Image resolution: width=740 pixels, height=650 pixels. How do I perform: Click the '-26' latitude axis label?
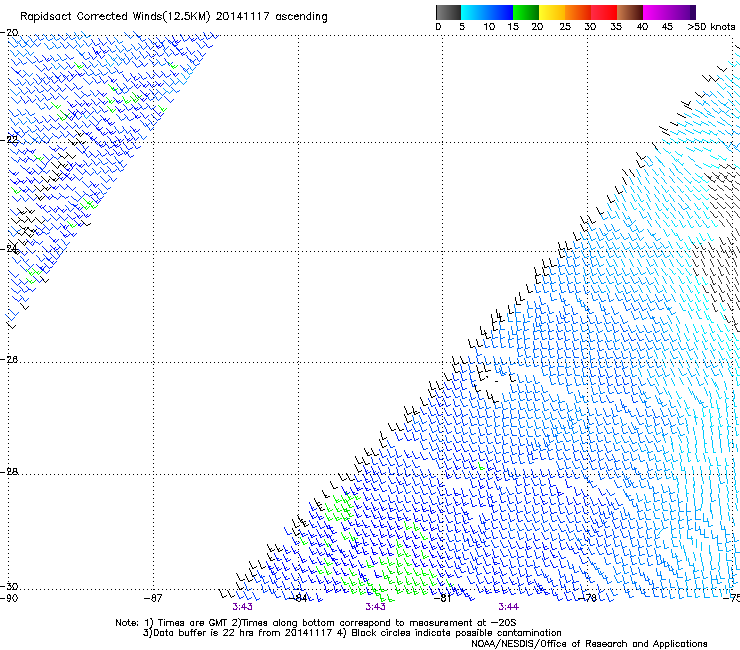(9, 360)
